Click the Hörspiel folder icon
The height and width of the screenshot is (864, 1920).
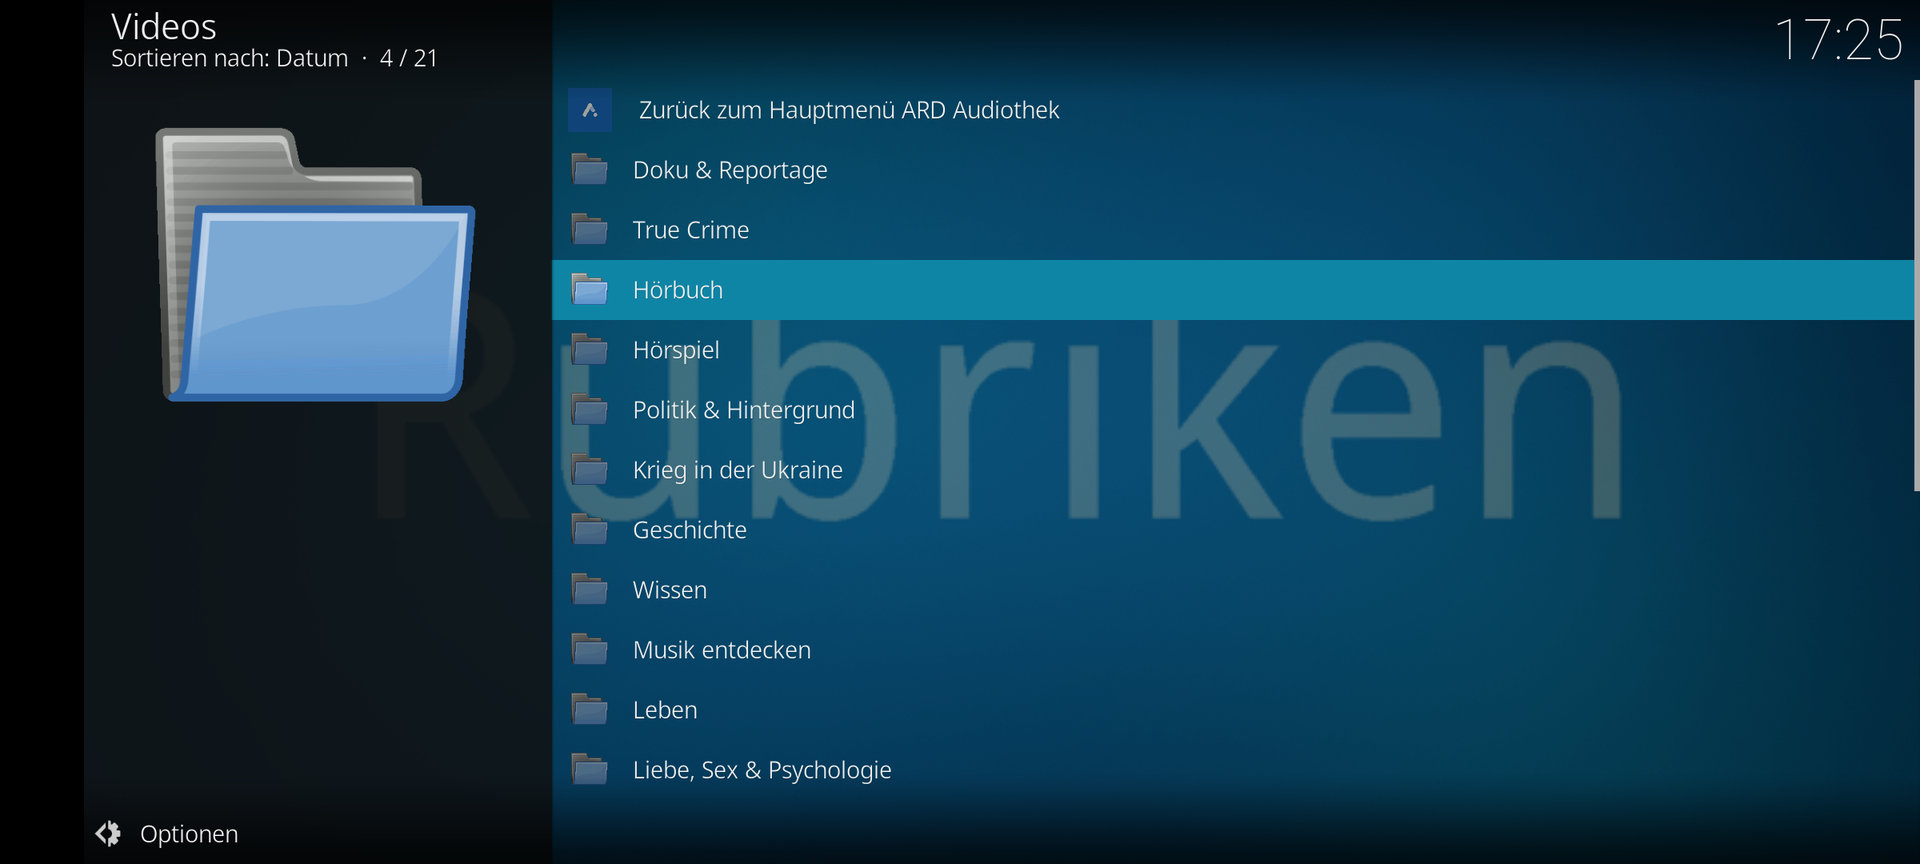click(590, 350)
